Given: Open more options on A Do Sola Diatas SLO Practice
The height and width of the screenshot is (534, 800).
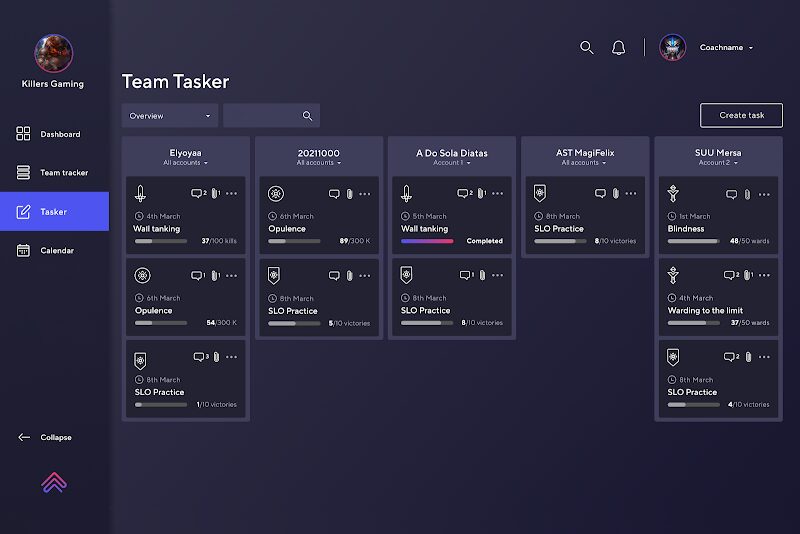Looking at the screenshot, I should [x=497, y=275].
